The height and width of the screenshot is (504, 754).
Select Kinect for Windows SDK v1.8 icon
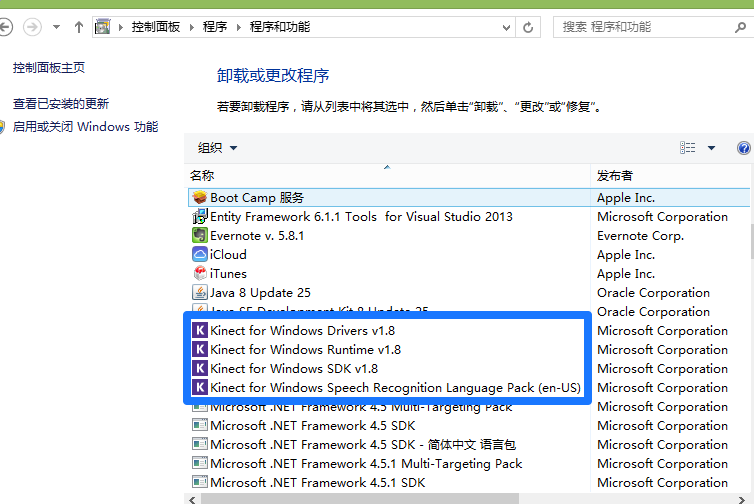pyautogui.click(x=200, y=368)
